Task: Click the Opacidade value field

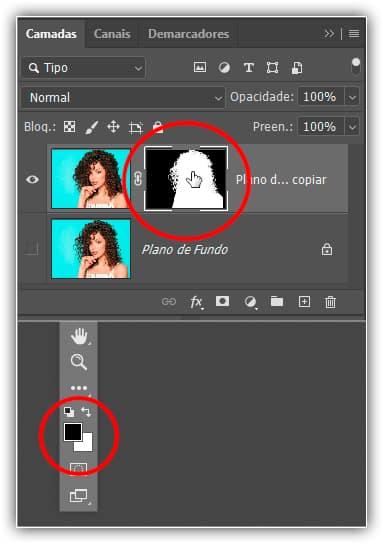Action: click(321, 97)
